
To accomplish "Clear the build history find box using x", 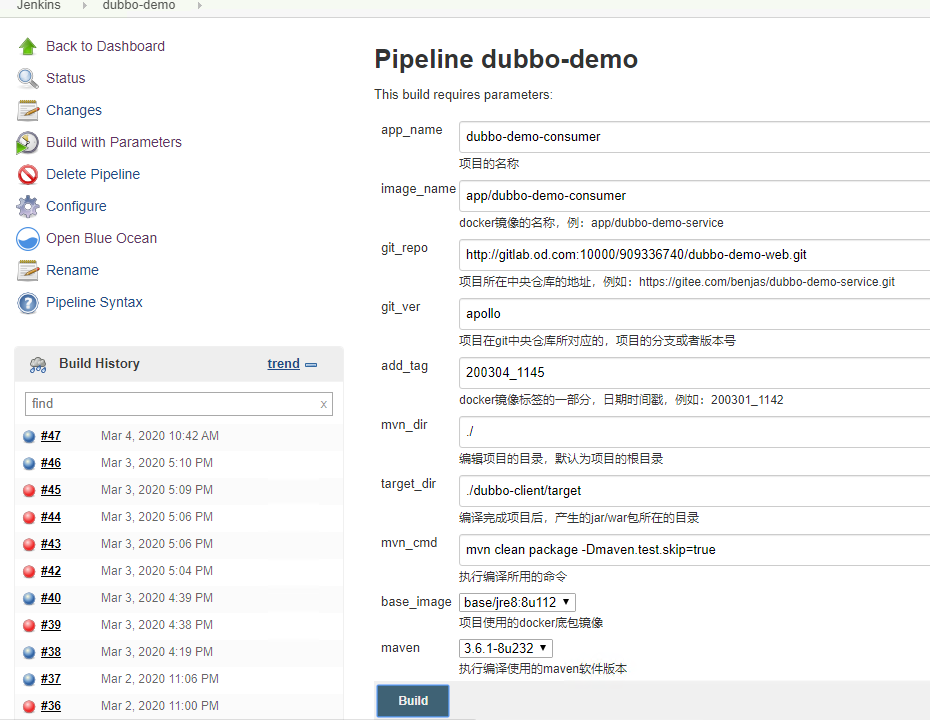I will 323,404.
